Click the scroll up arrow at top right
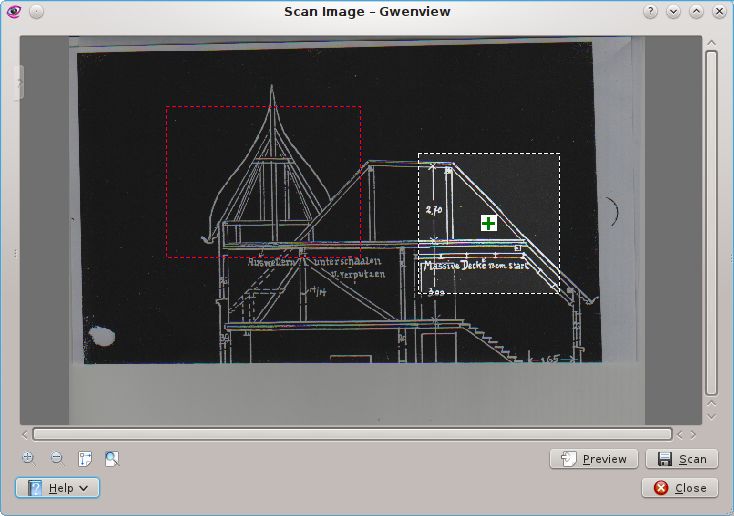This screenshot has width=734, height=516. [x=712, y=43]
